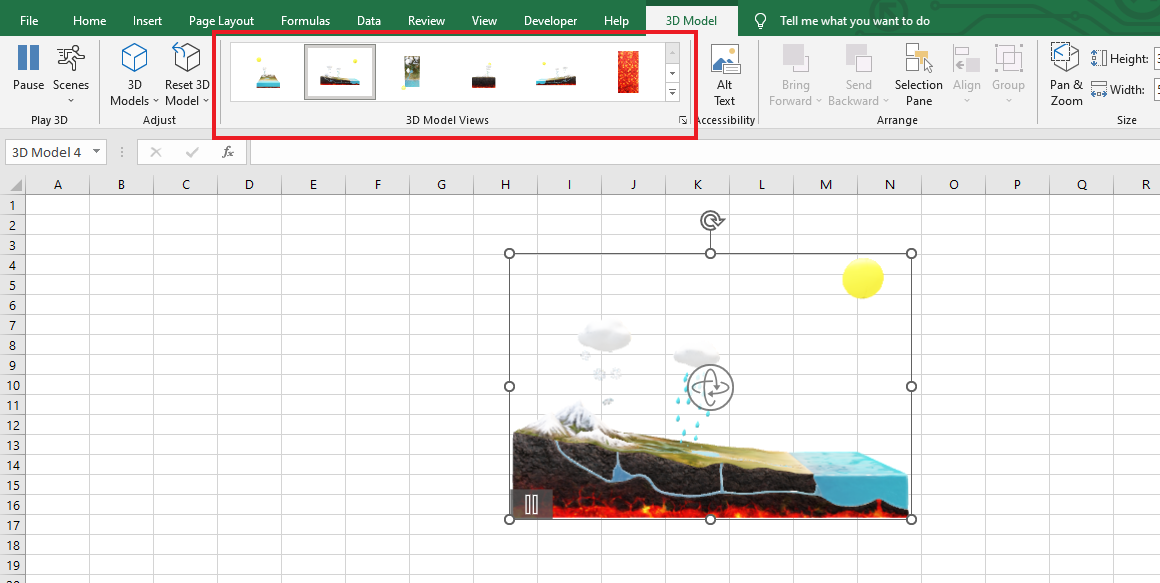The width and height of the screenshot is (1160, 583).
Task: Click the pause overlay on the 3D model
Action: (531, 505)
